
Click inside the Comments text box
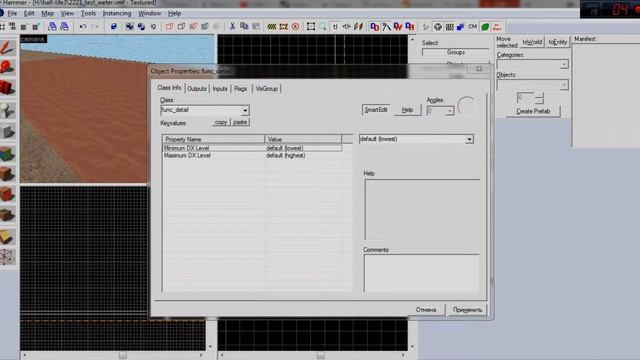pos(422,273)
